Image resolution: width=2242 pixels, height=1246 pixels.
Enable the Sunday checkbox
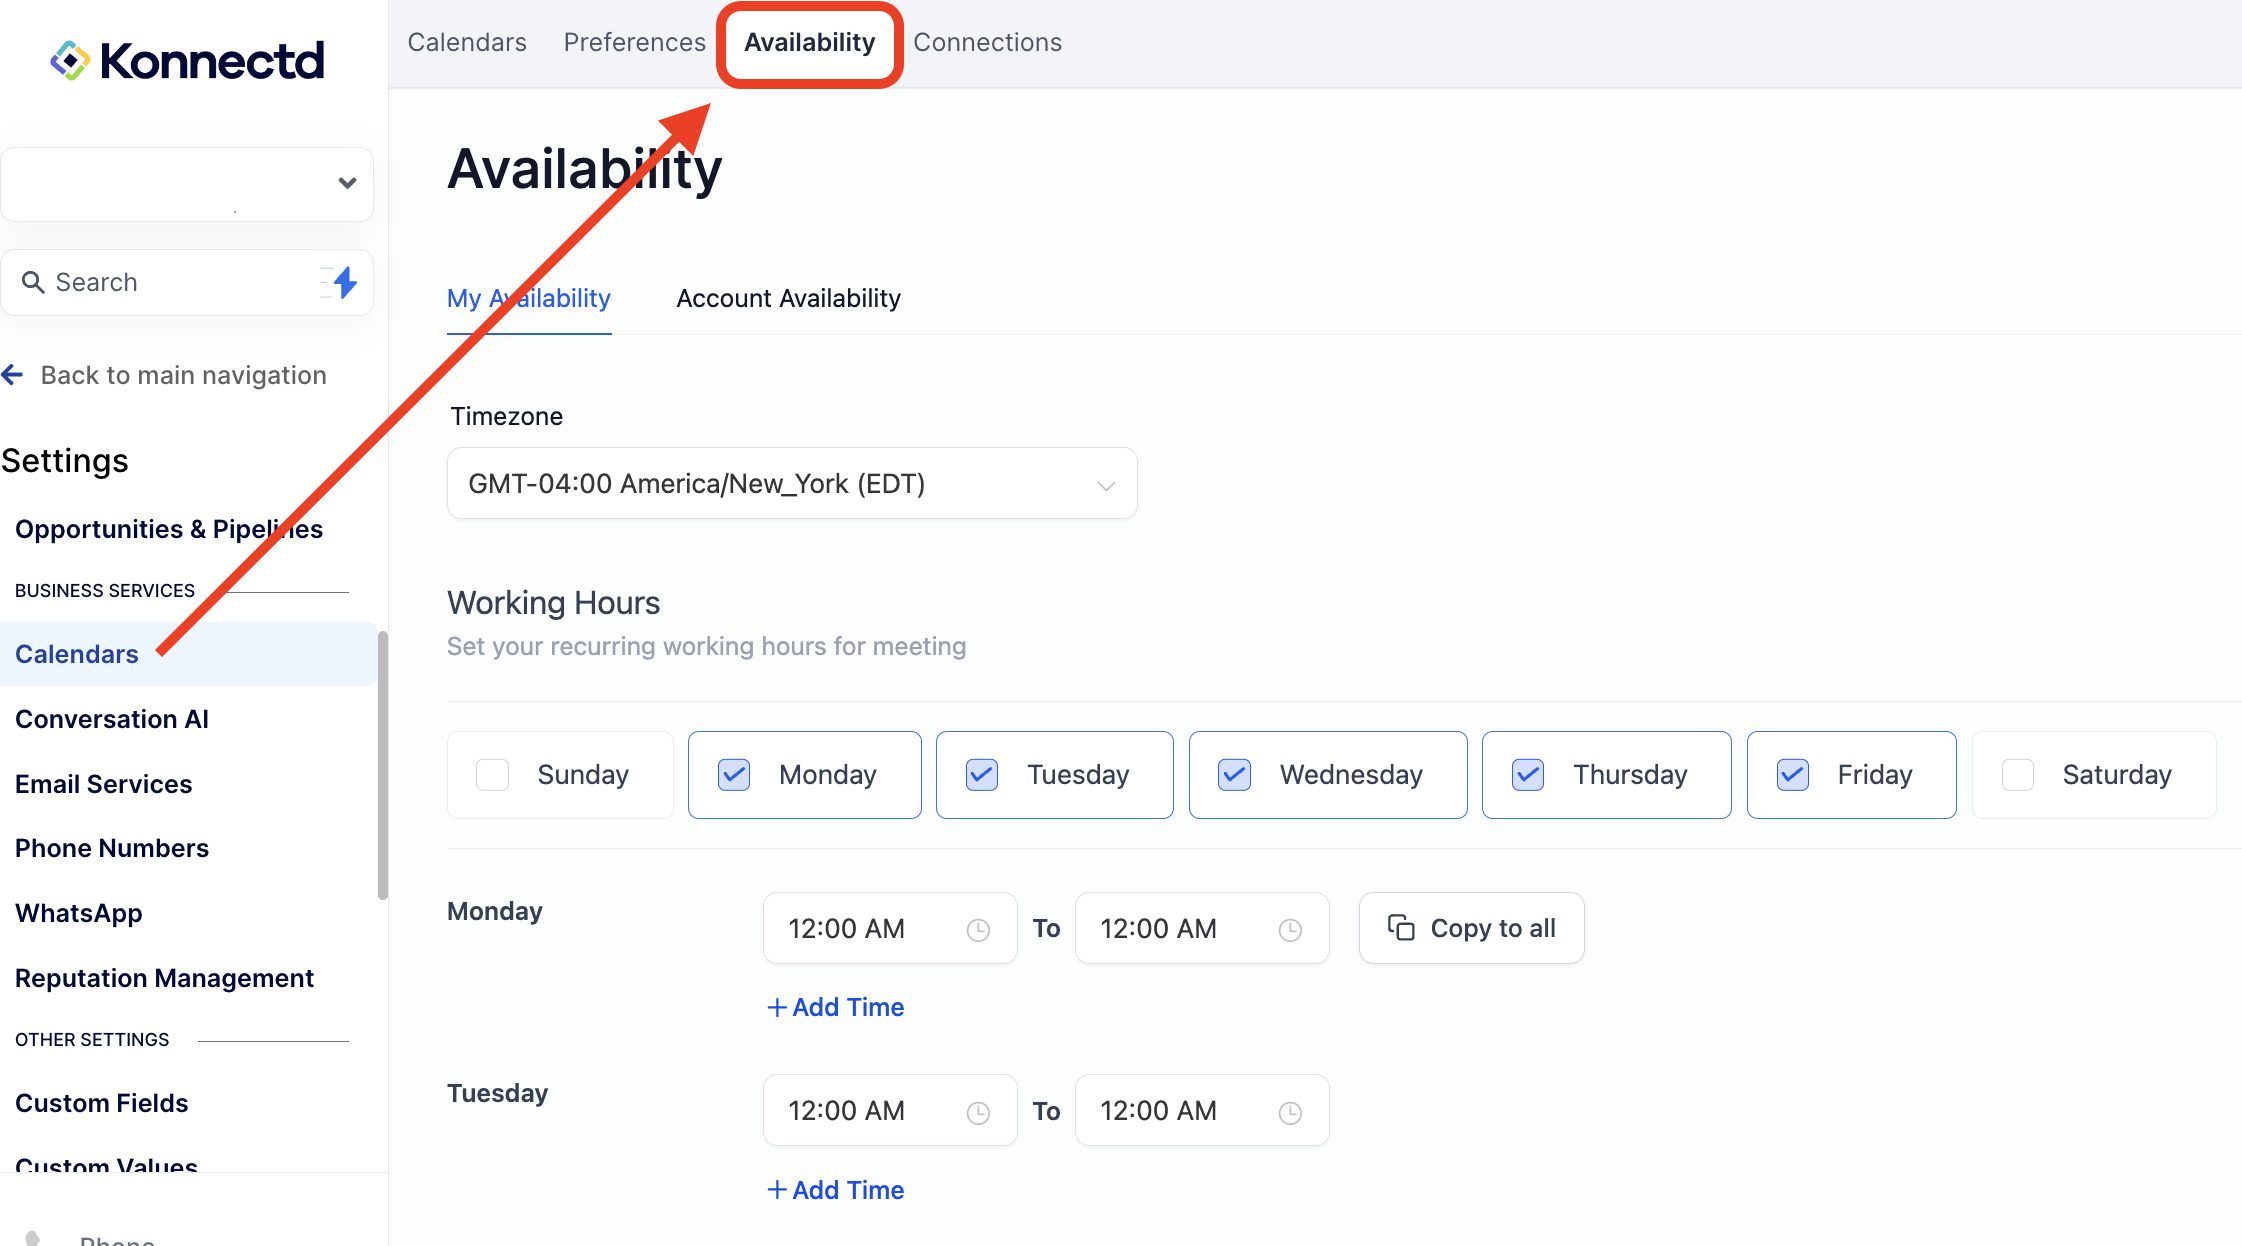click(492, 775)
